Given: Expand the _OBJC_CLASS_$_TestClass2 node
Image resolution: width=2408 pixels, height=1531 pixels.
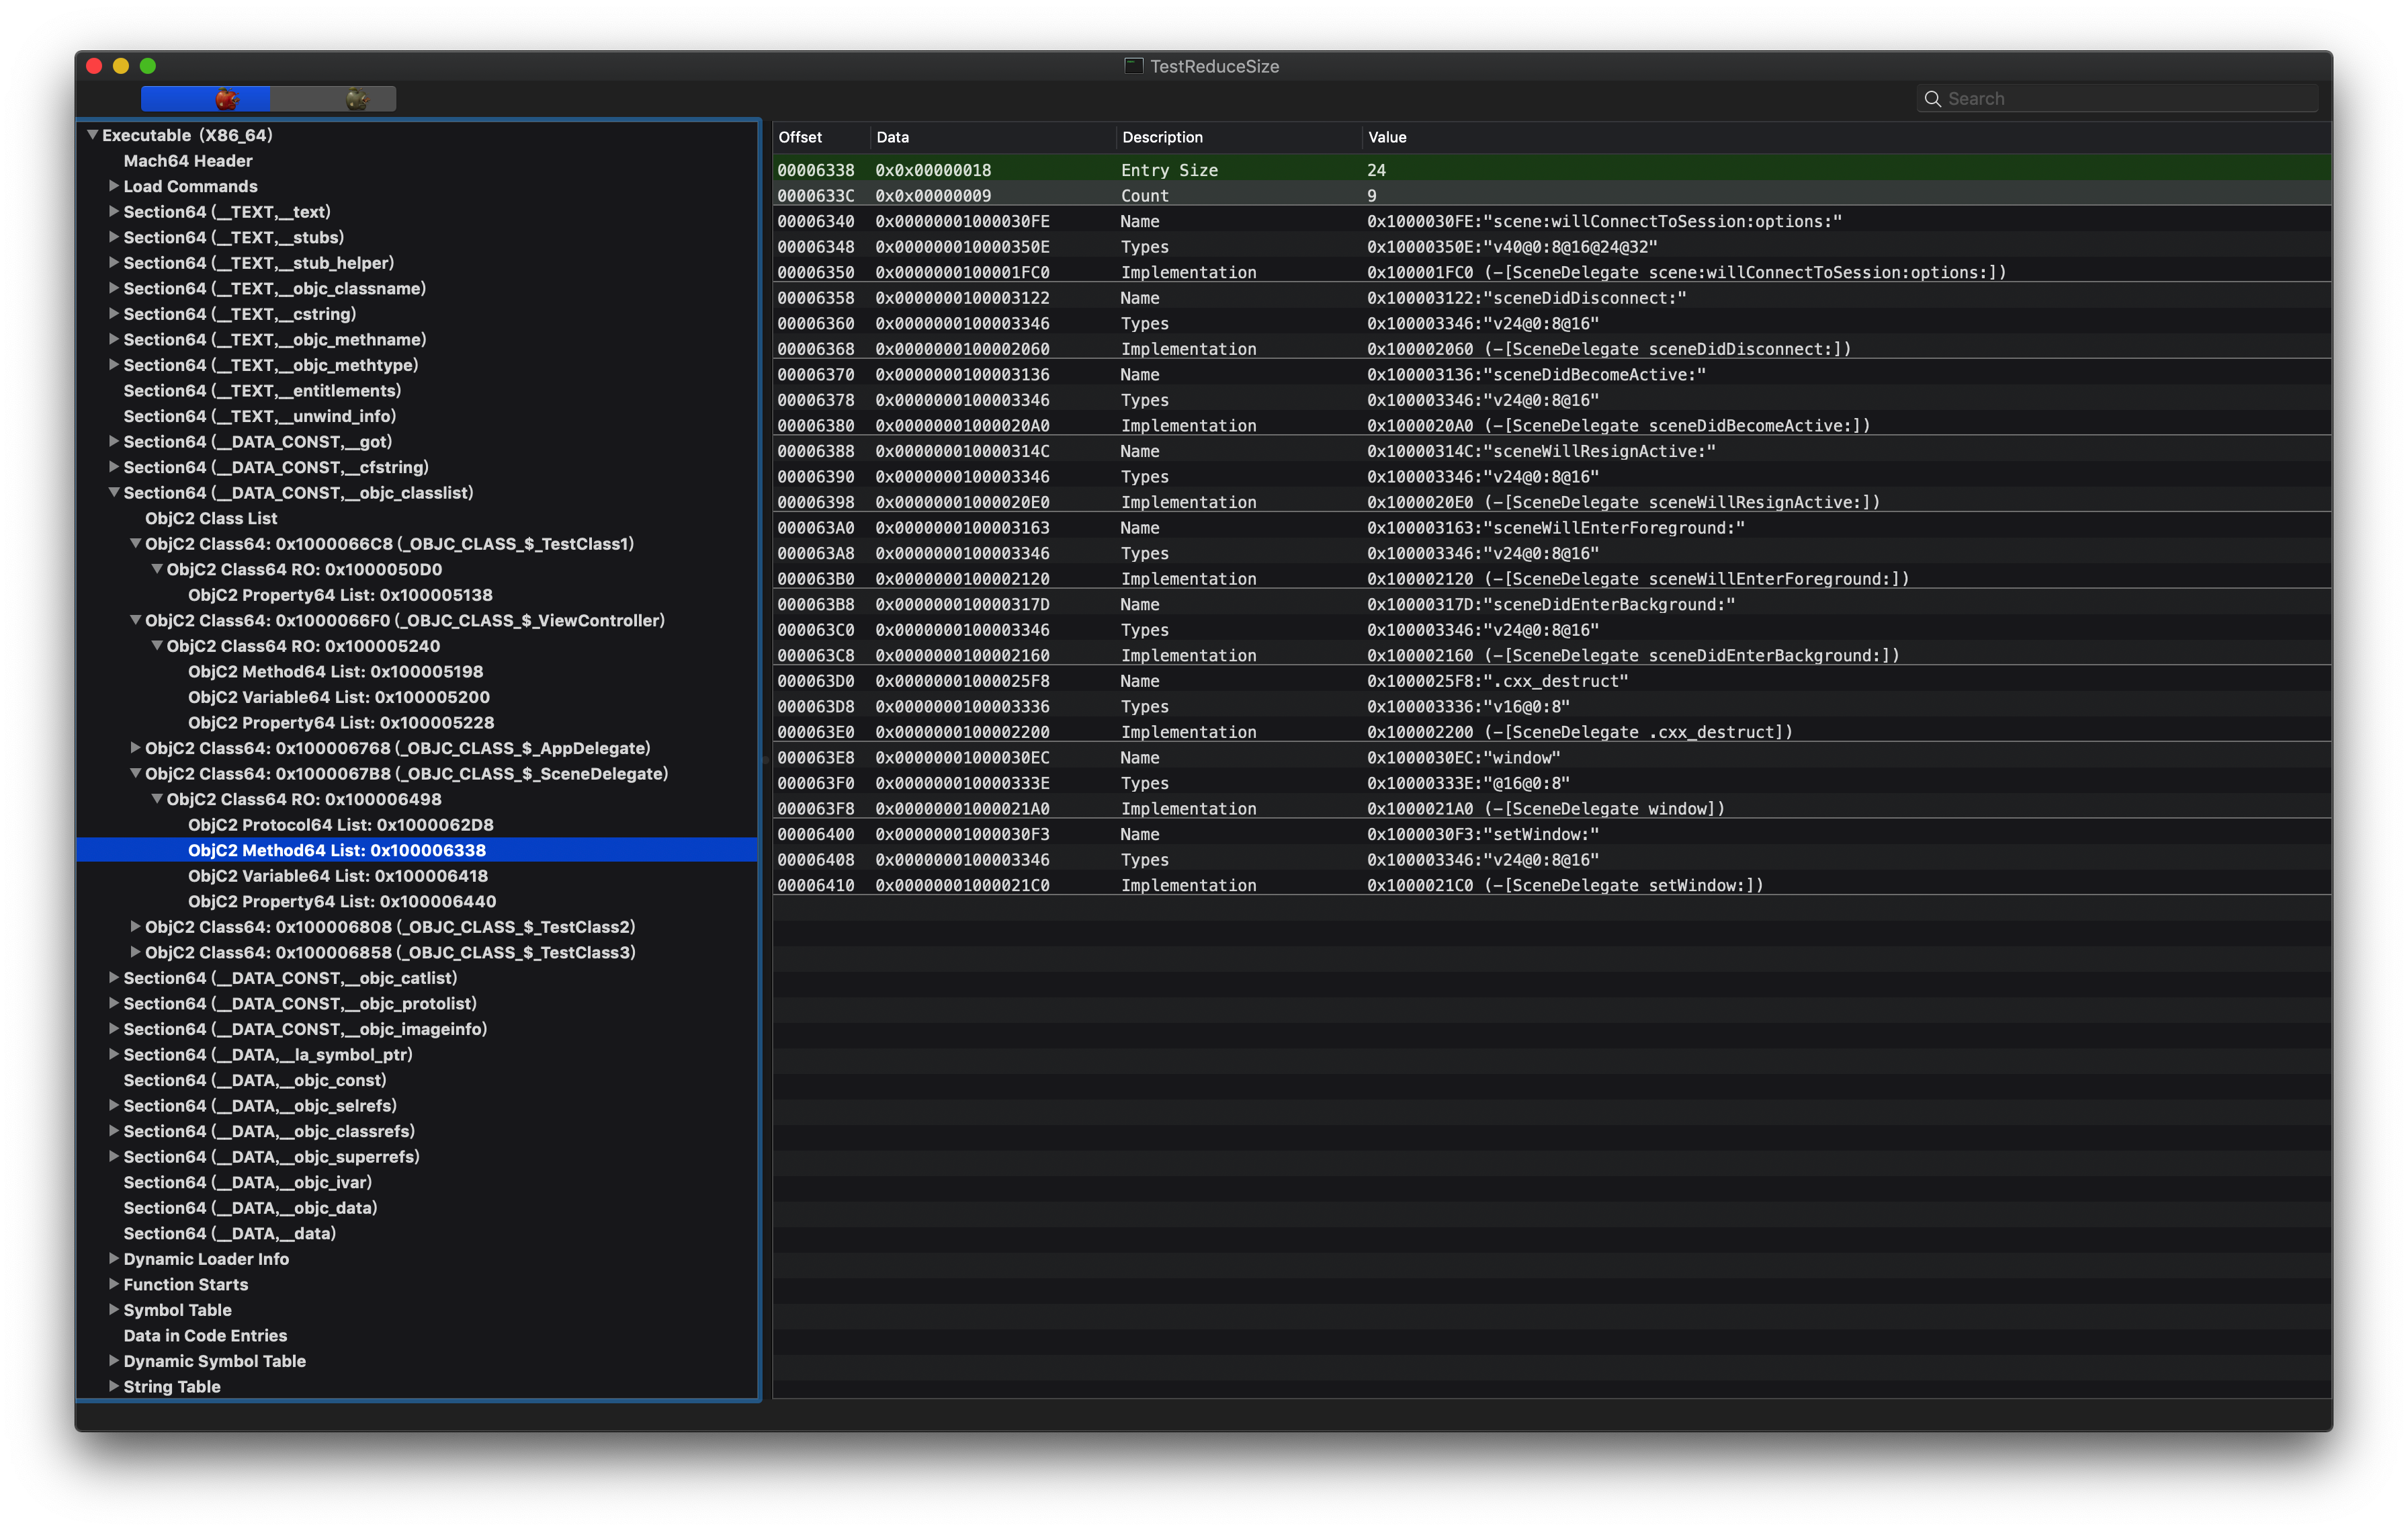Looking at the screenshot, I should click(x=135, y=926).
